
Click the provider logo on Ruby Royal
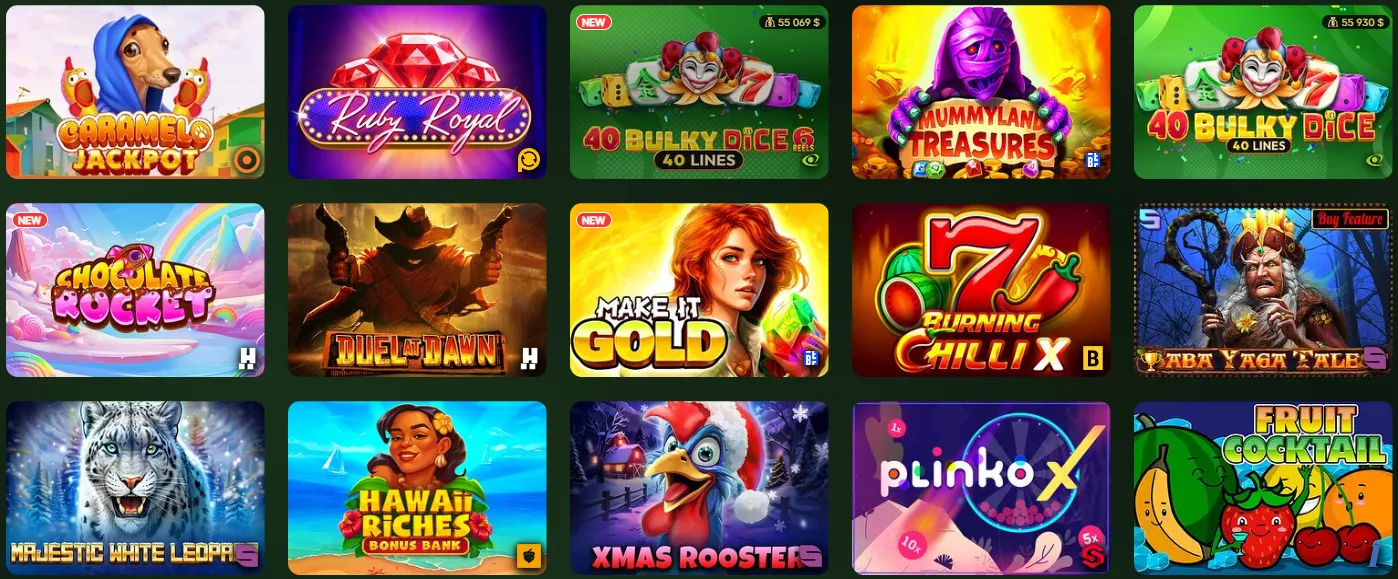coord(528,160)
